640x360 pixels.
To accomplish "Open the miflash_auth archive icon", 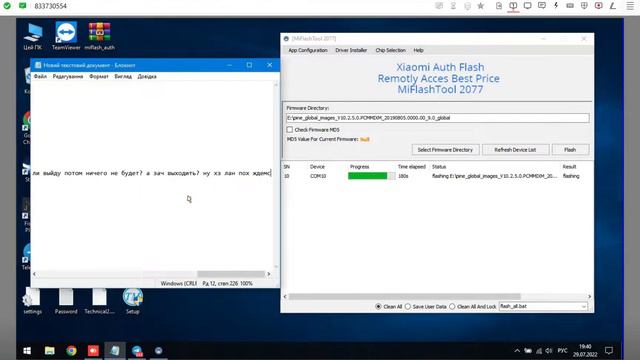I will tap(99, 36).
